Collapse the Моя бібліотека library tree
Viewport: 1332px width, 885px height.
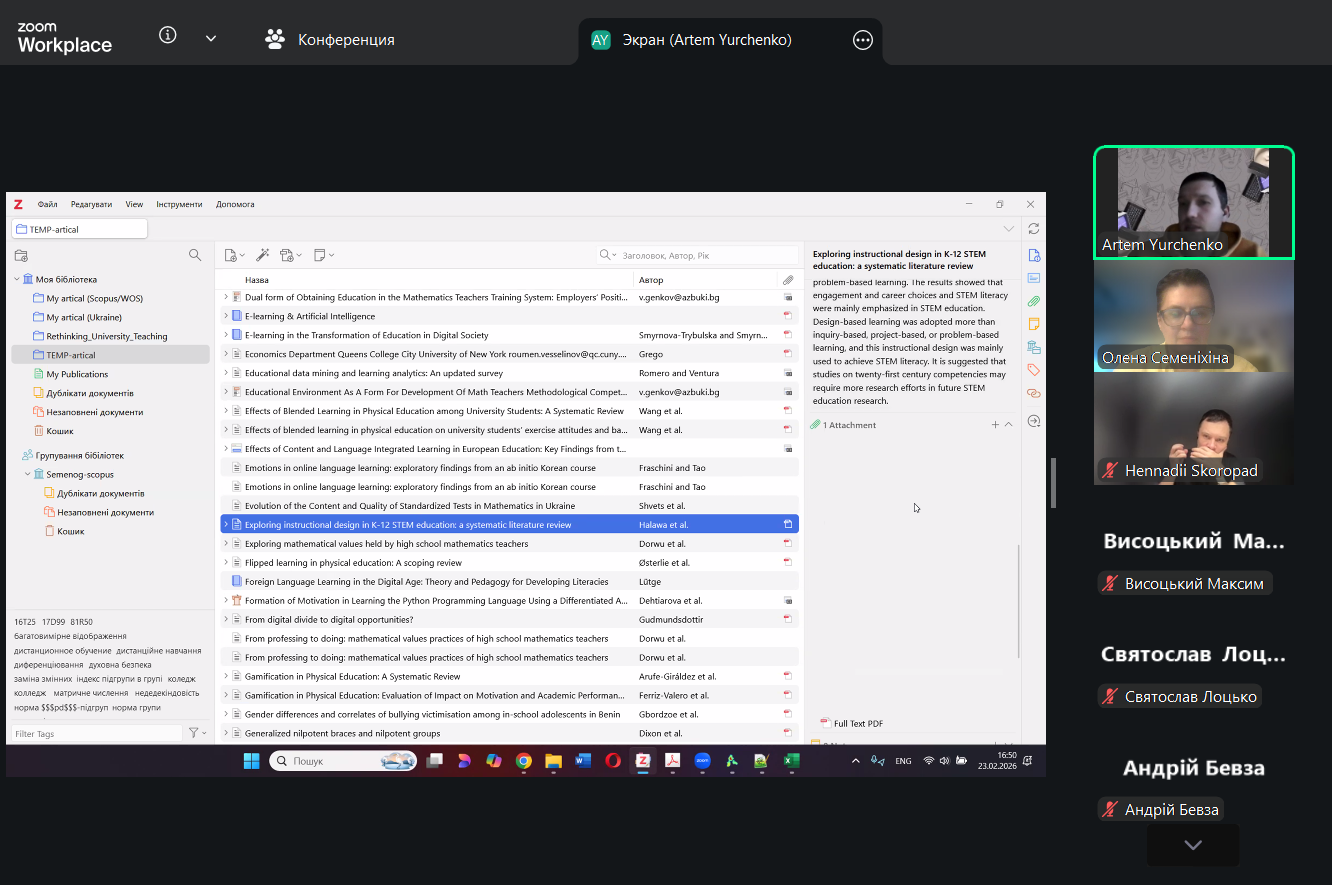(x=17, y=280)
